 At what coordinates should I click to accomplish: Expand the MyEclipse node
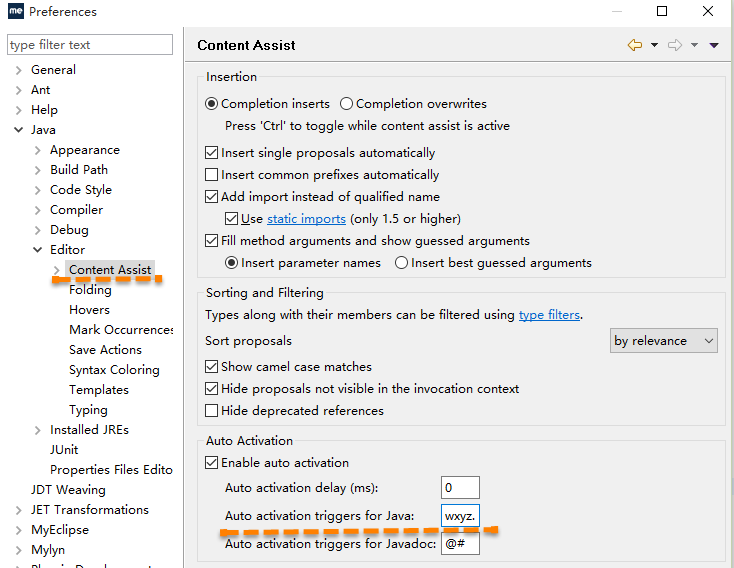(x=18, y=531)
